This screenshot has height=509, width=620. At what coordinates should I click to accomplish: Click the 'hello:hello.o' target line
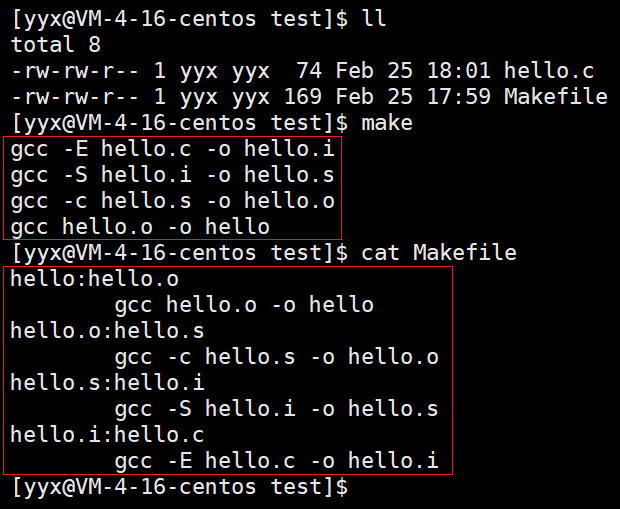(95, 279)
